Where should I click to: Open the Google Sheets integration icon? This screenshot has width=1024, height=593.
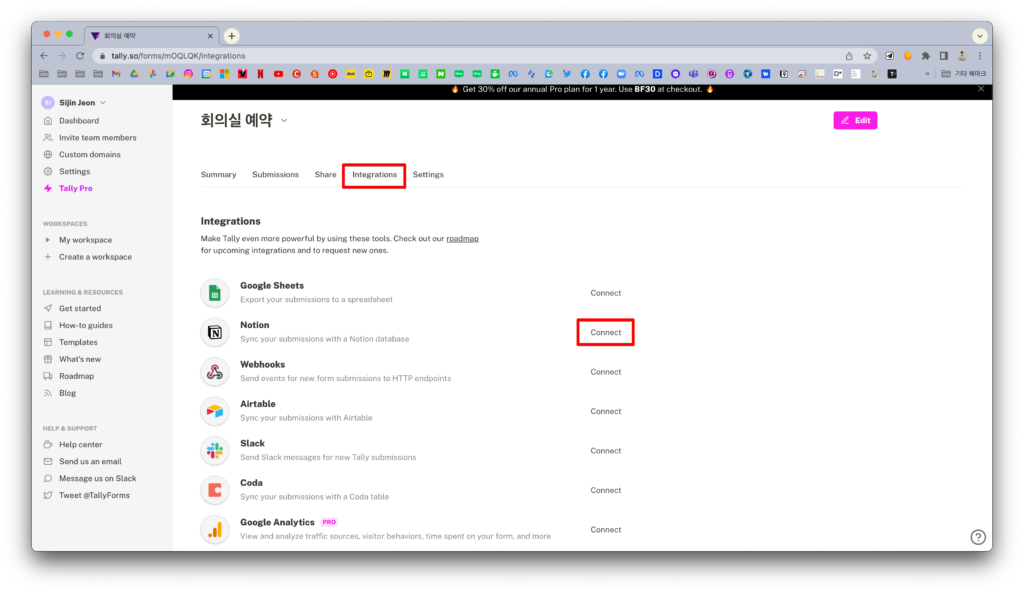pyautogui.click(x=215, y=293)
